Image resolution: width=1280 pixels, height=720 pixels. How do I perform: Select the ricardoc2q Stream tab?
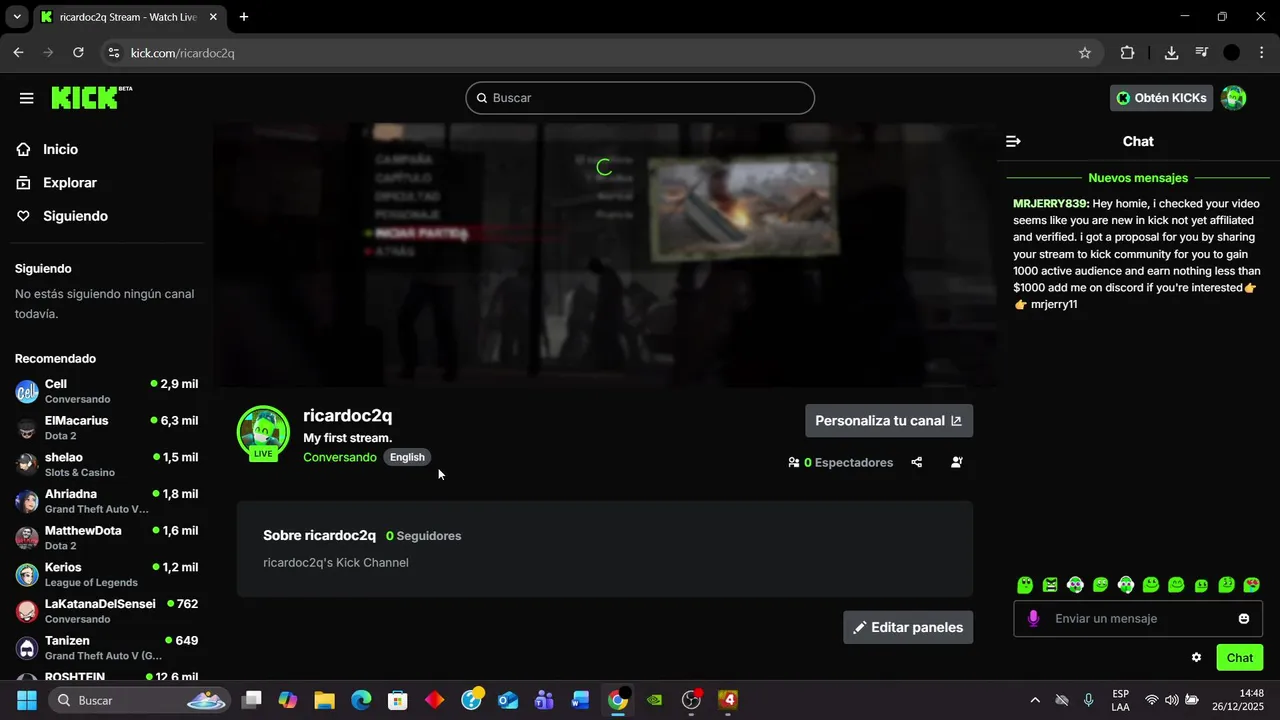(x=130, y=17)
